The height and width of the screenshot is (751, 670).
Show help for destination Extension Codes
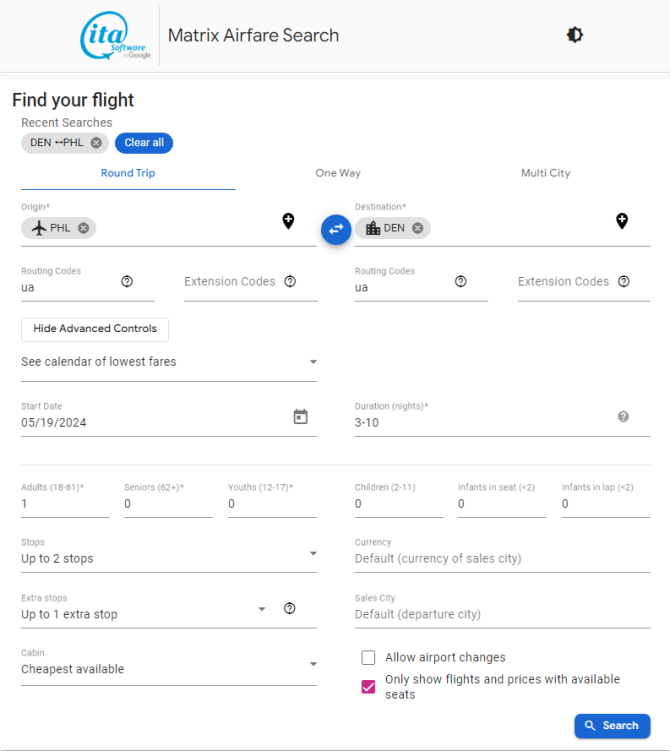click(624, 281)
